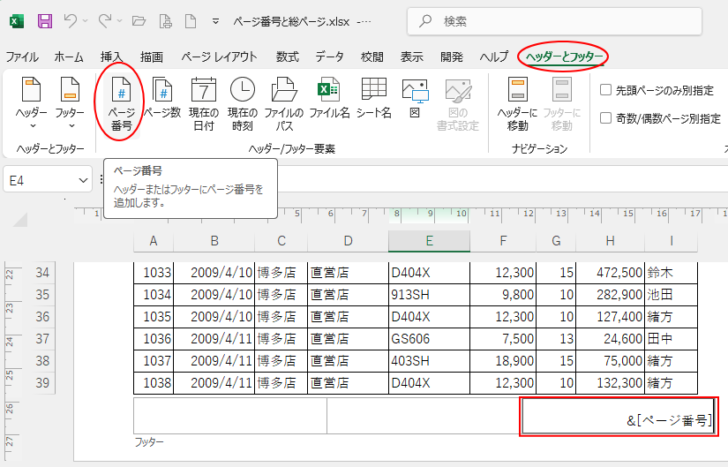Open the 校閲 tab
Image resolution: width=728 pixels, height=467 pixels.
coord(372,57)
